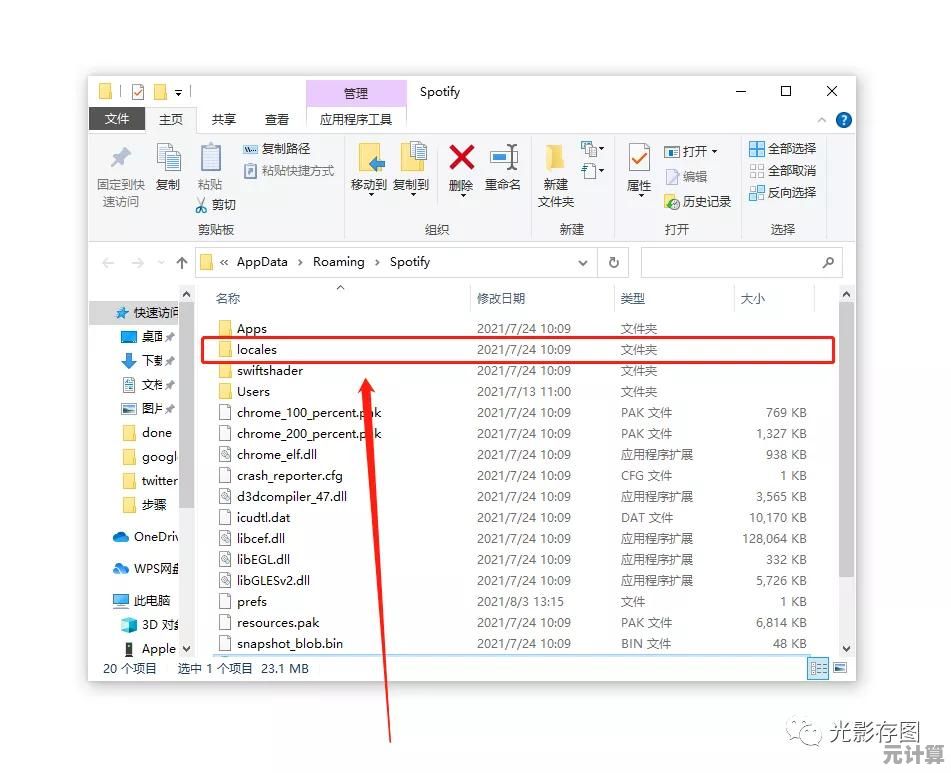The height and width of the screenshot is (773, 951).
Task: Click the chevron after AppData in the path
Action: coord(300,263)
